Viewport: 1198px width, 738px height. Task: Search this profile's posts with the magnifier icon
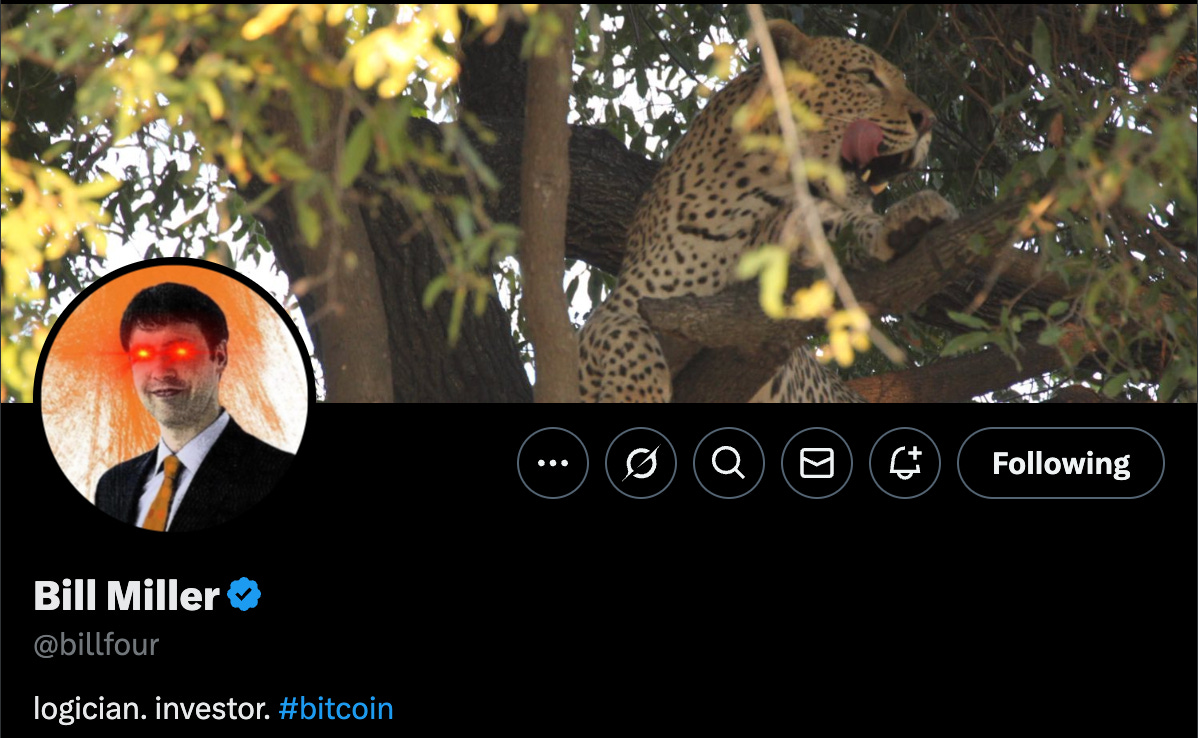(728, 463)
